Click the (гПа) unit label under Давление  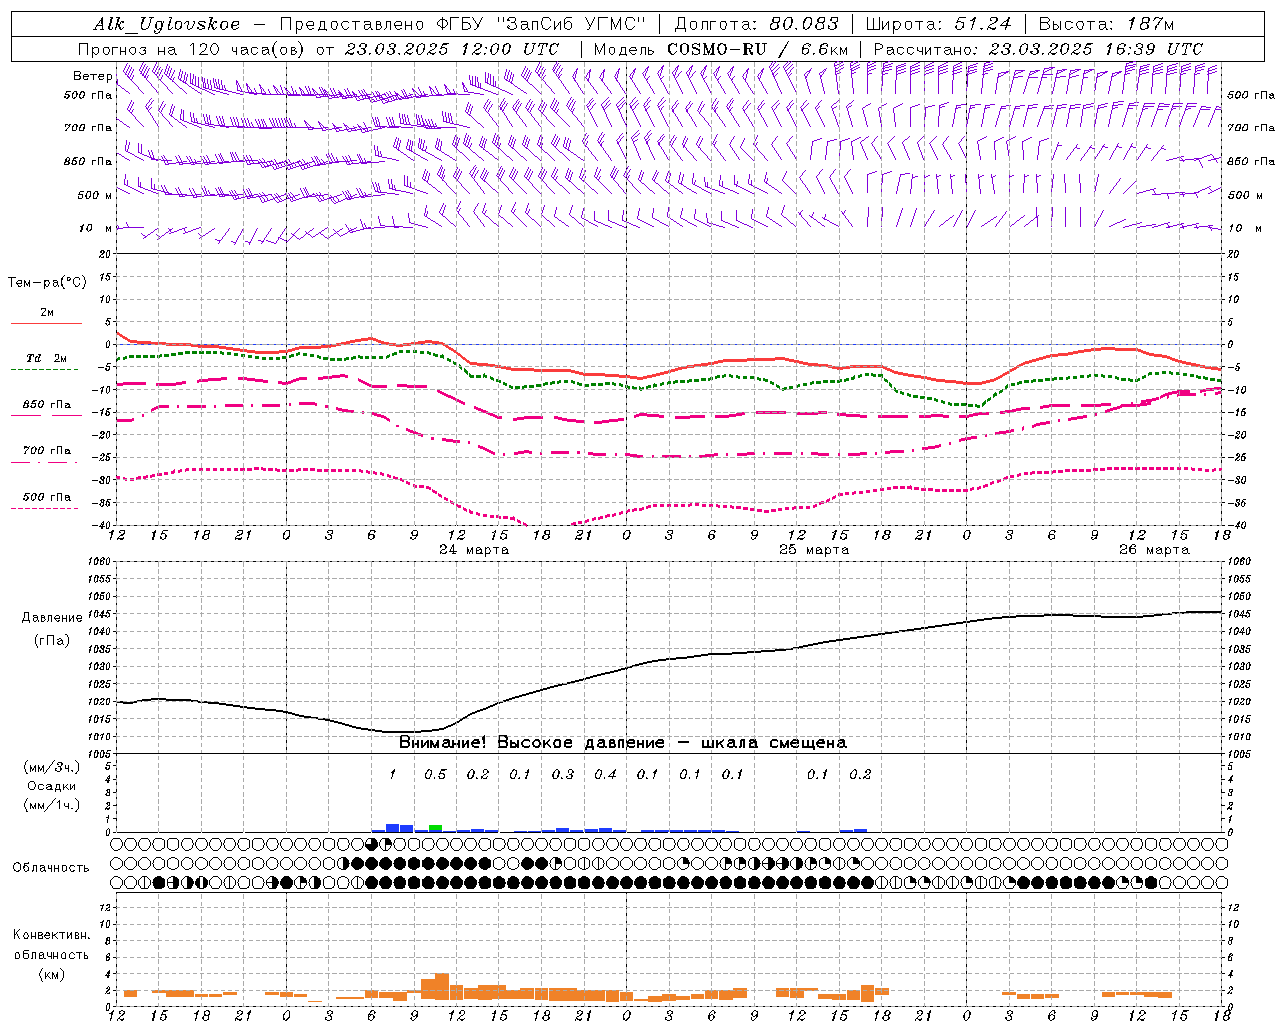click(52, 641)
